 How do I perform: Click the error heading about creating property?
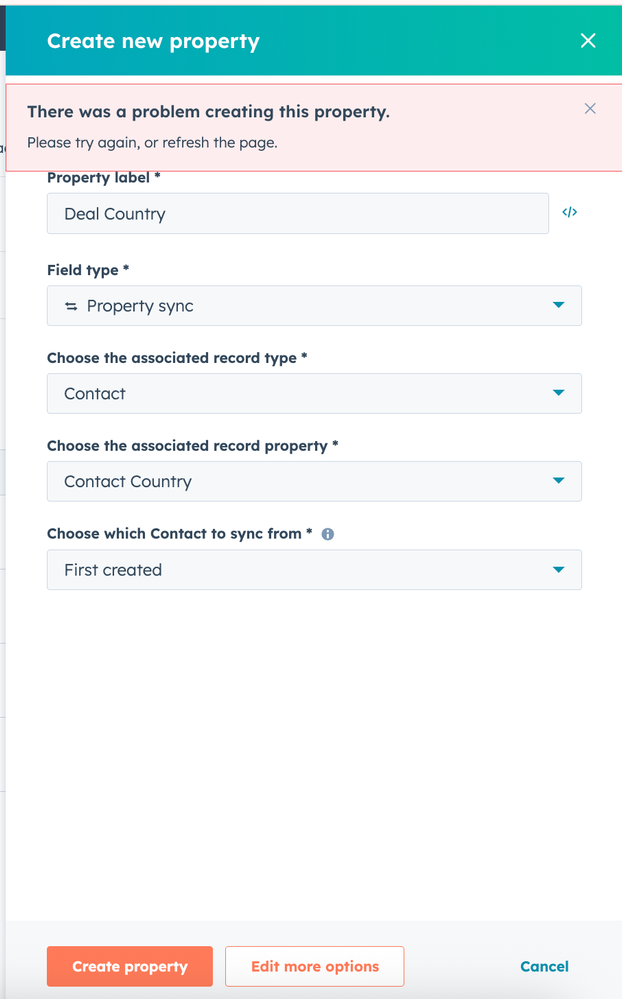208,112
